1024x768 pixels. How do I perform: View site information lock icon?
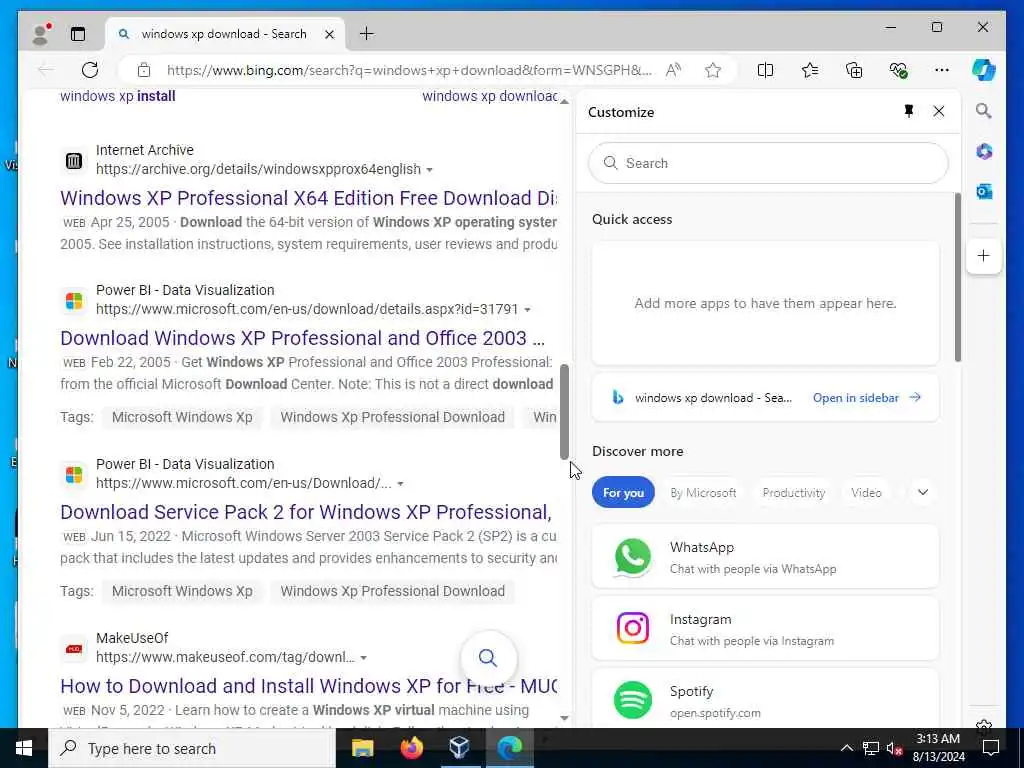click(x=144, y=70)
